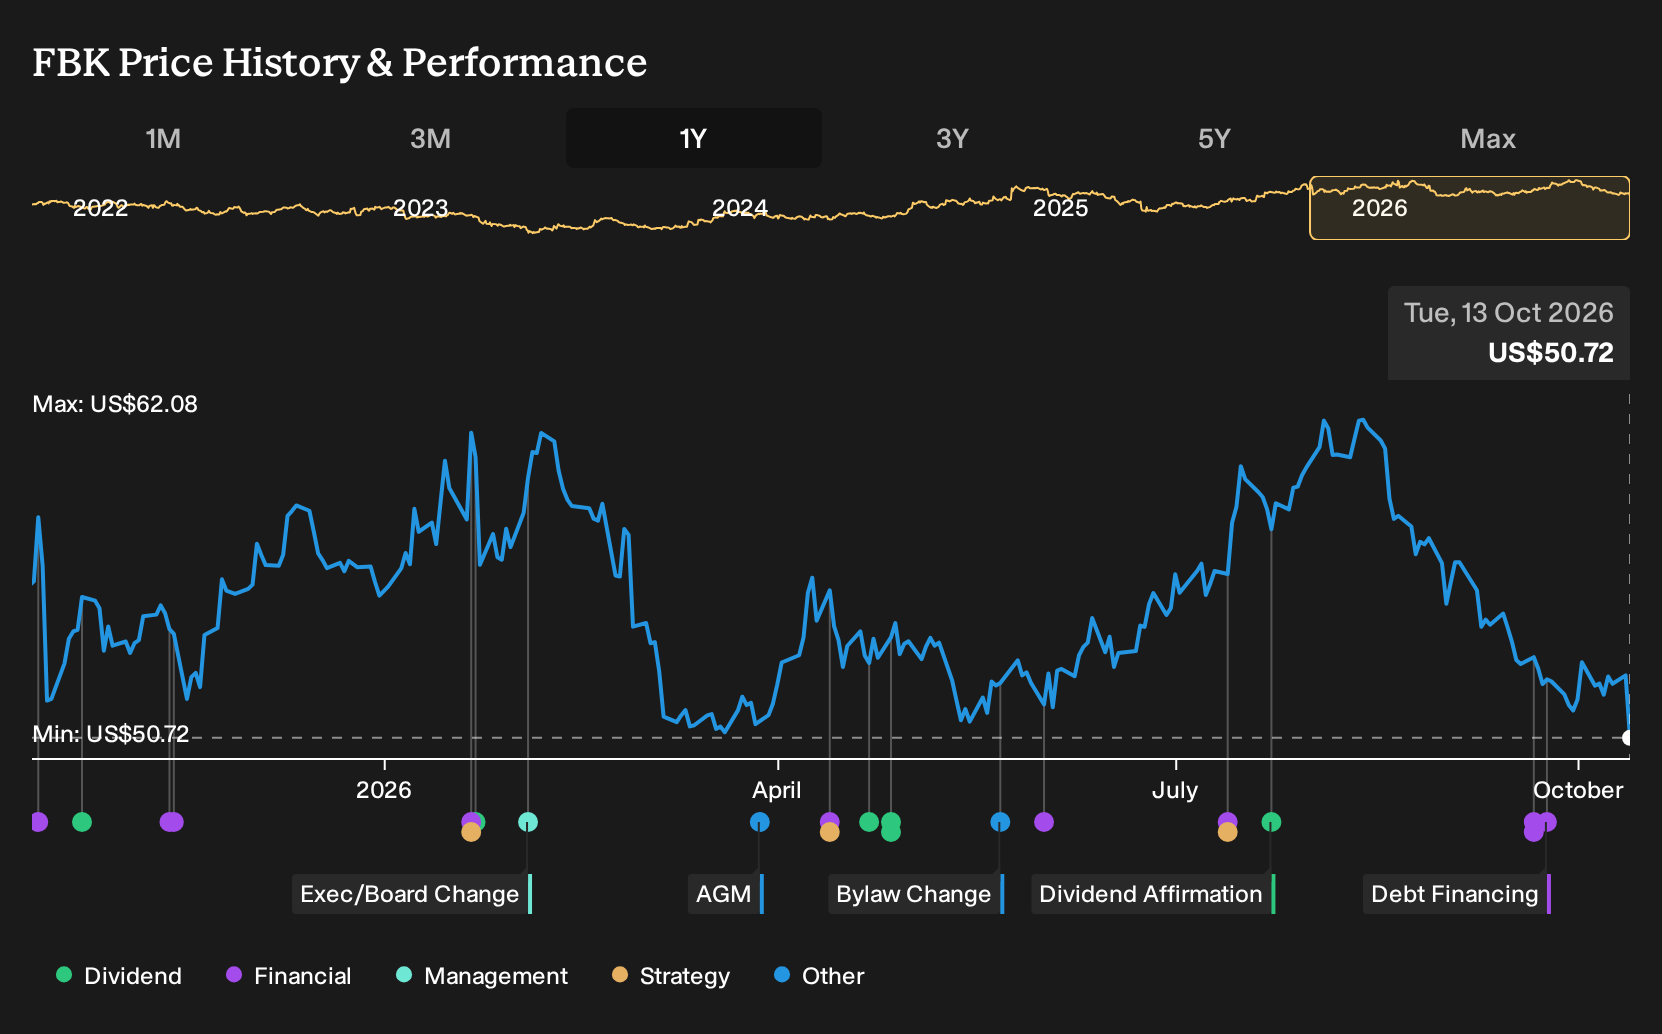Click the orange Strategy dot after July

click(x=1228, y=832)
